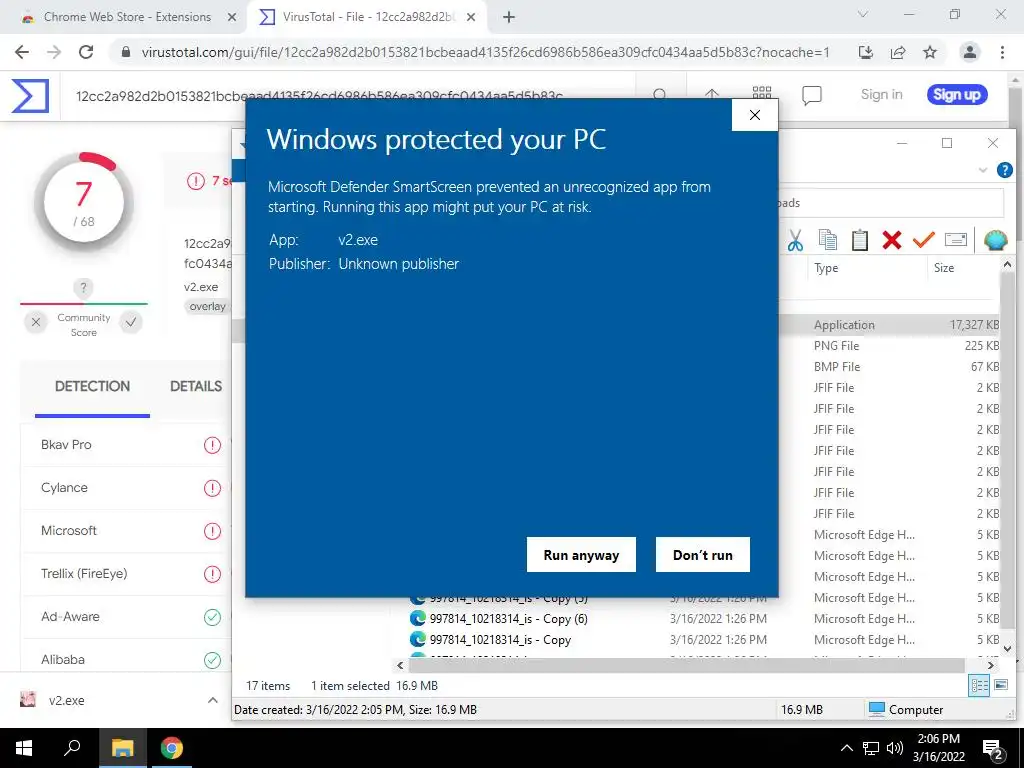The width and height of the screenshot is (1024, 768).
Task: Select file 997814_10218314_is - Copy
Action: [x=500, y=639]
